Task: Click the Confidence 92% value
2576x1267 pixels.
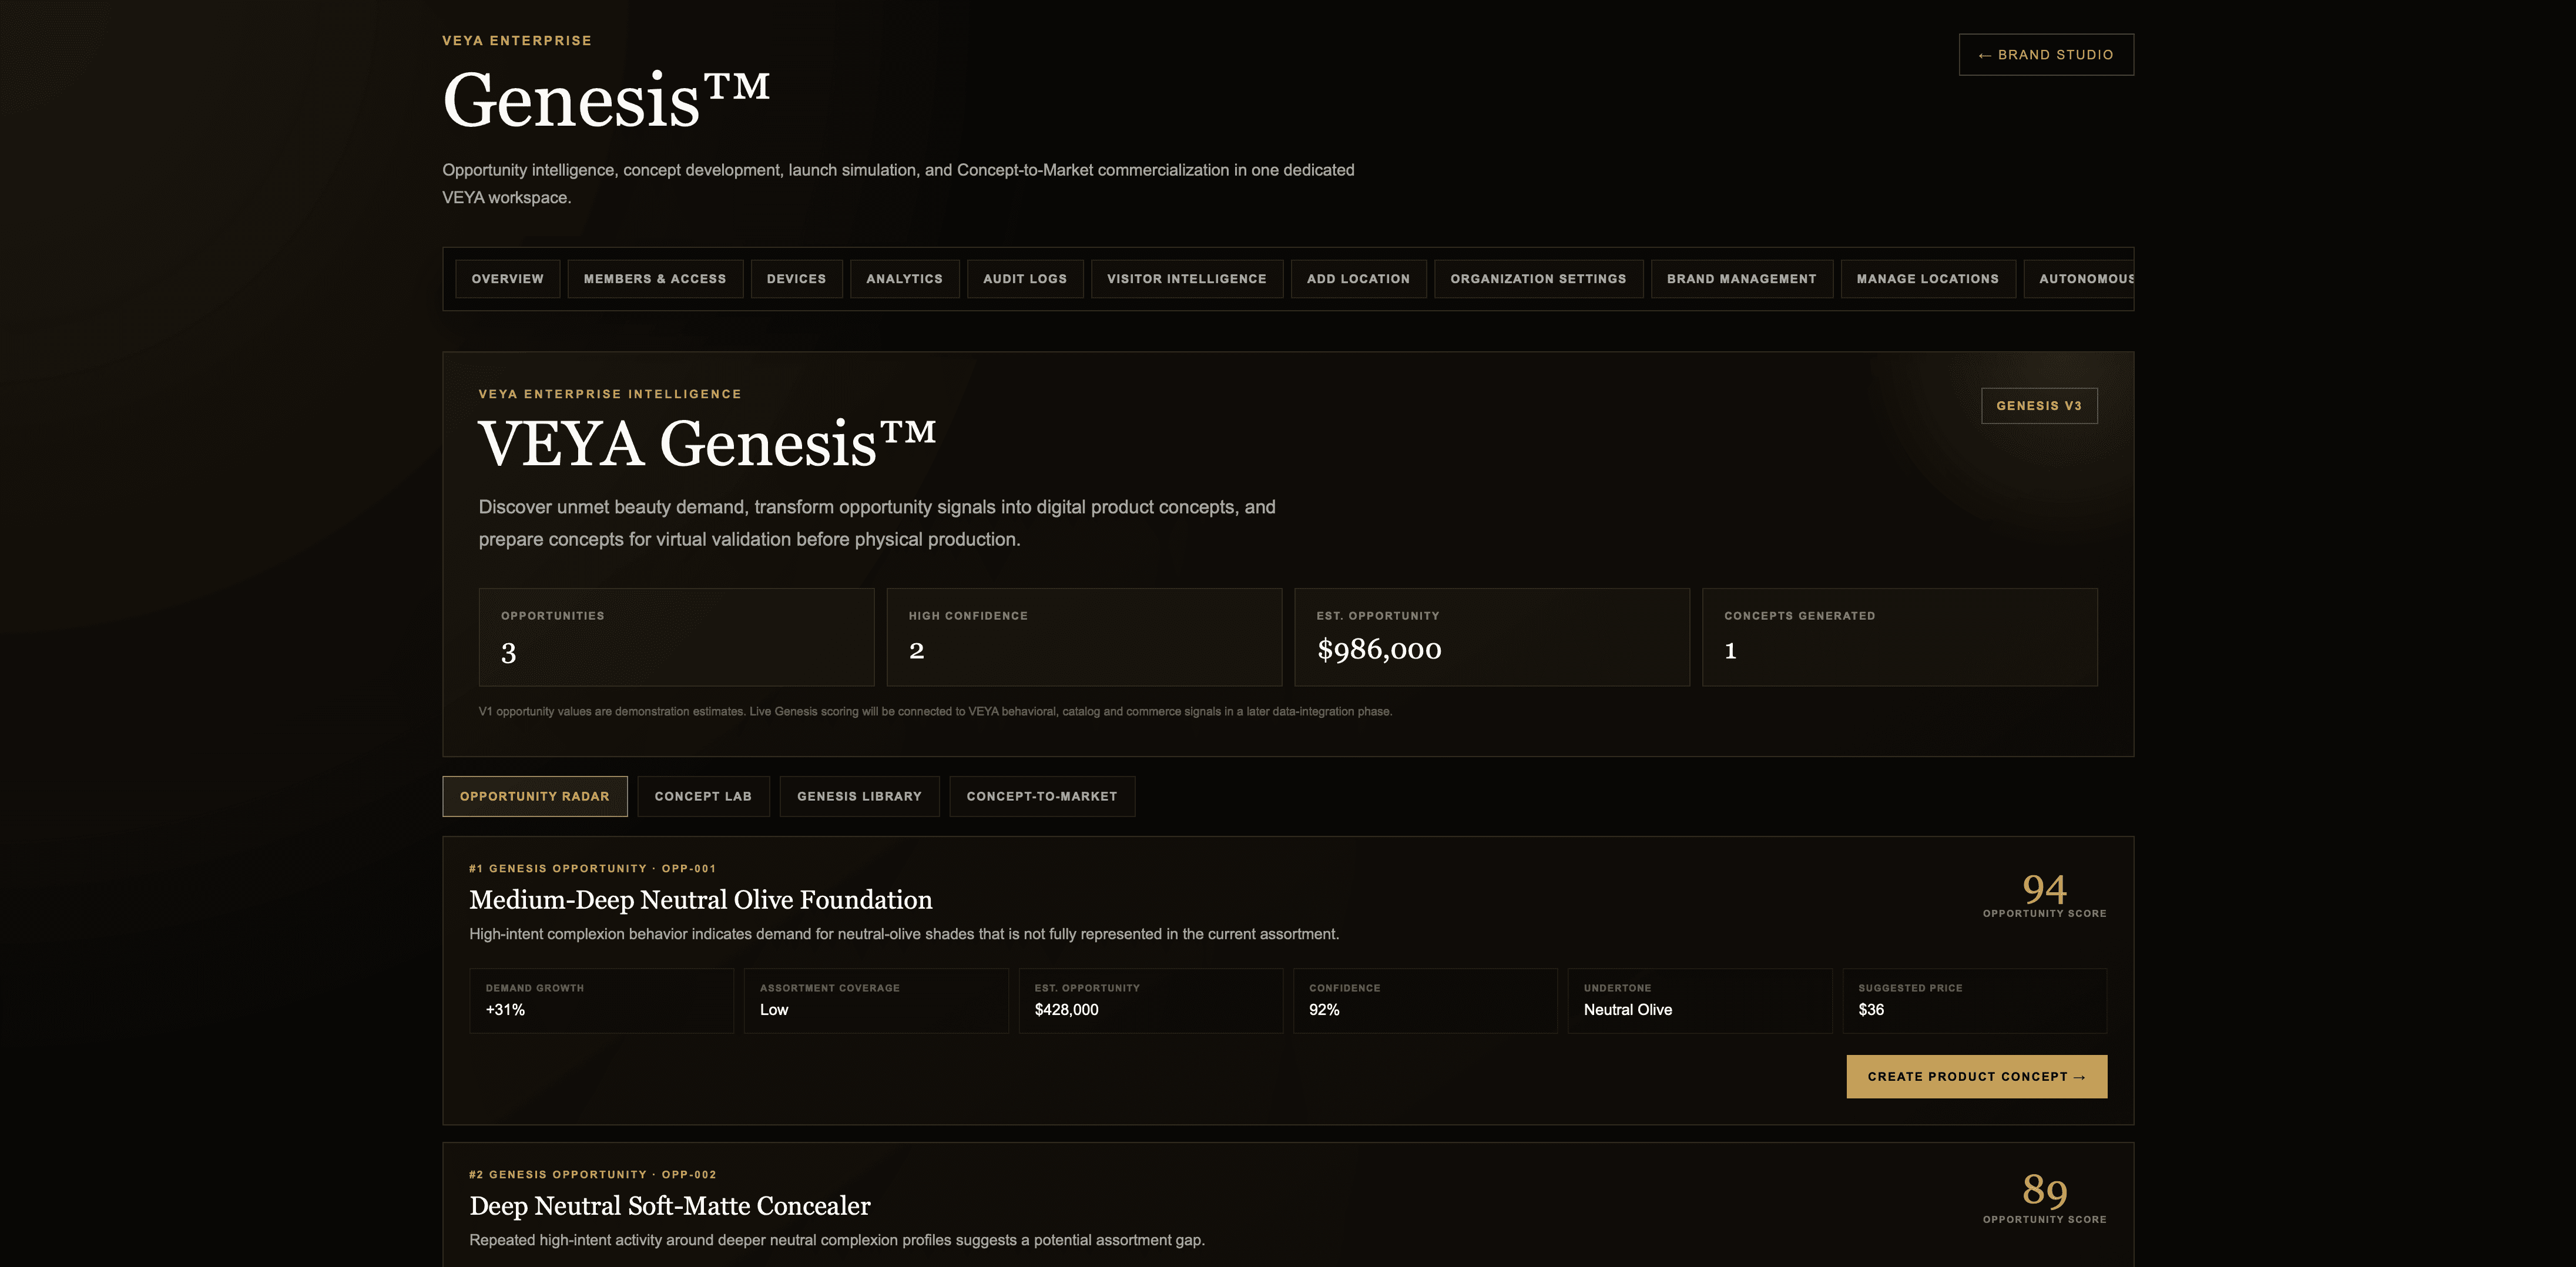Action: tap(1324, 1010)
